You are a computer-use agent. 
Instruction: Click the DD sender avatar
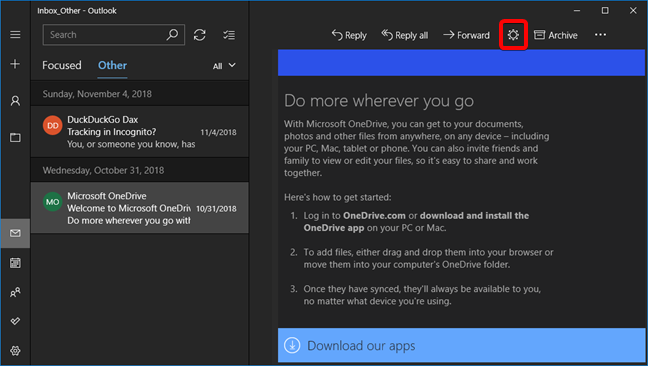pyautogui.click(x=53, y=126)
